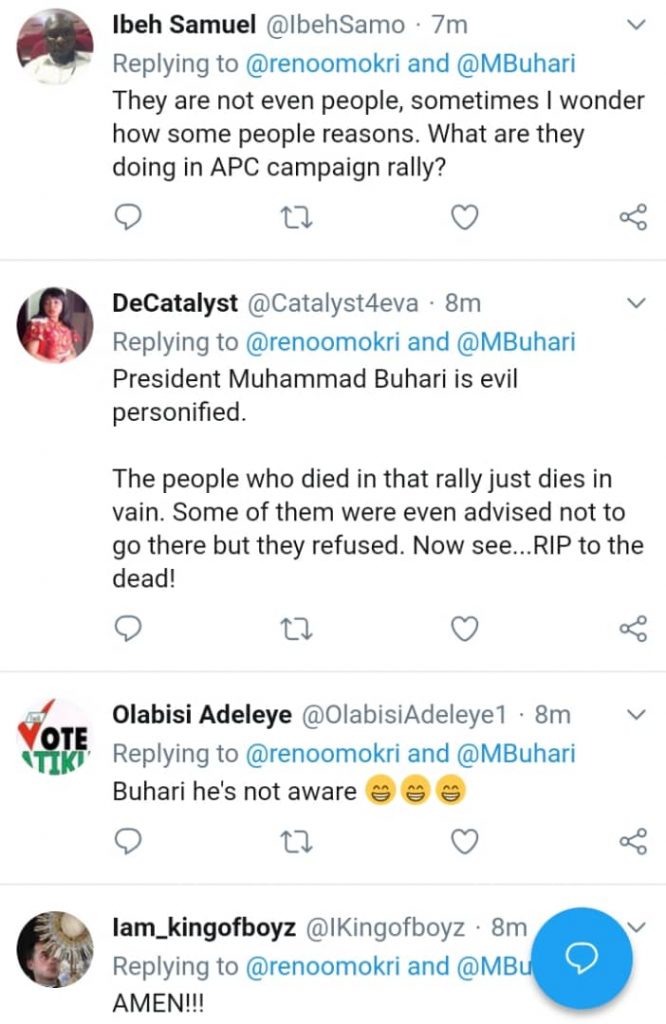
Task: Share Olabisi Adeleye's tweet
Action: pos(633,842)
